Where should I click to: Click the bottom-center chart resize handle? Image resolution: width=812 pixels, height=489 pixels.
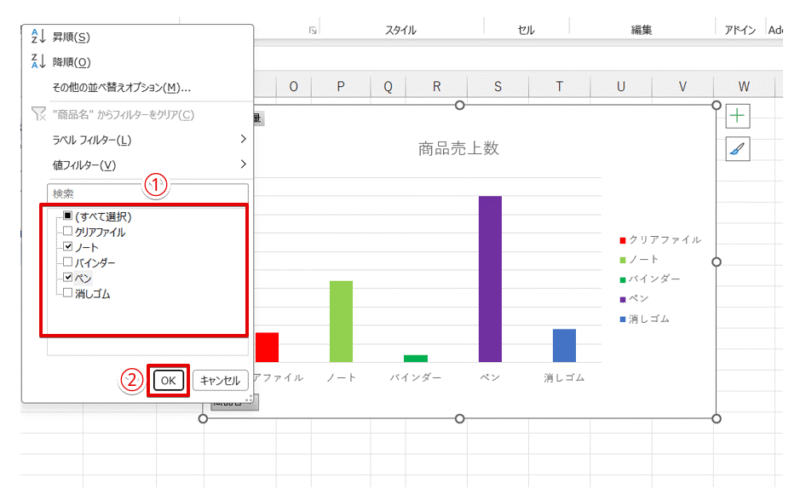(x=459, y=419)
